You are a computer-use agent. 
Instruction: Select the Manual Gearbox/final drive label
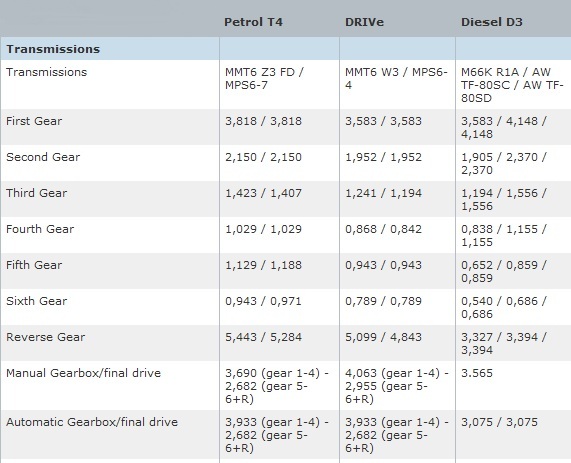(83, 373)
